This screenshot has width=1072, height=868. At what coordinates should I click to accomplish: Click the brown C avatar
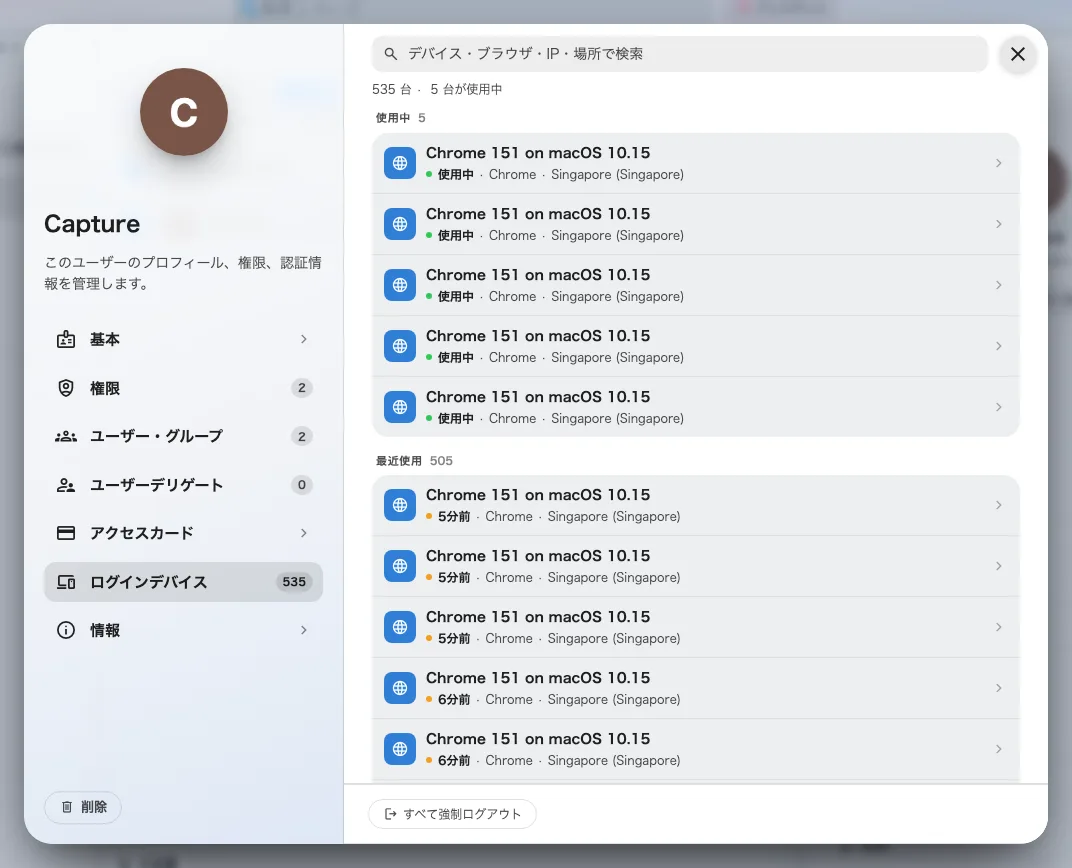(x=184, y=111)
